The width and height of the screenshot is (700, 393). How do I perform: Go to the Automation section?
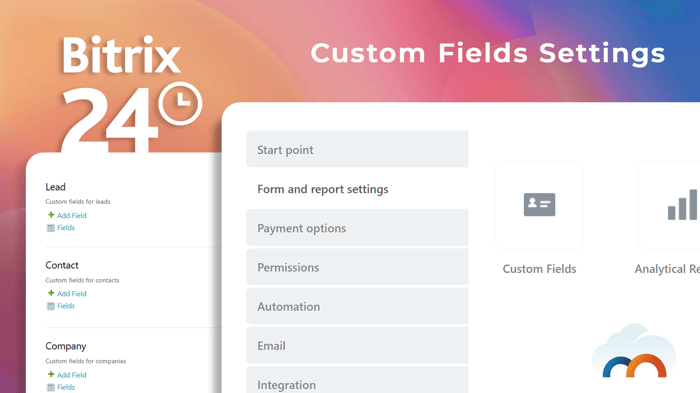(357, 306)
